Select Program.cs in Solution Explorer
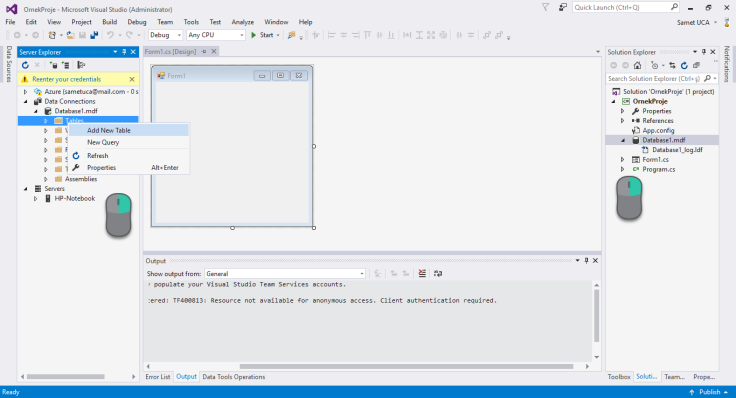This screenshot has width=736, height=398. point(659,169)
